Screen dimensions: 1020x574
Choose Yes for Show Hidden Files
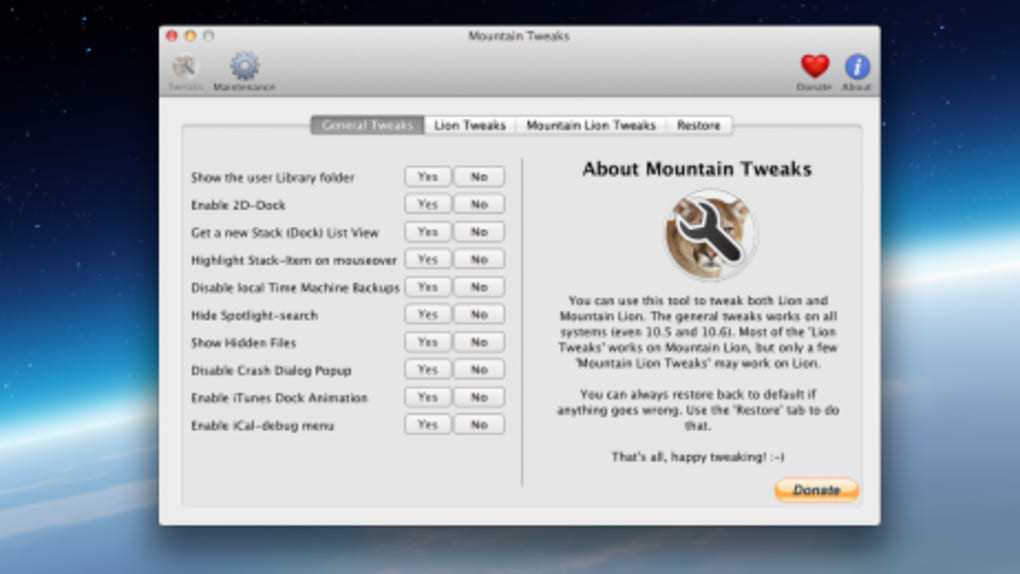click(427, 342)
